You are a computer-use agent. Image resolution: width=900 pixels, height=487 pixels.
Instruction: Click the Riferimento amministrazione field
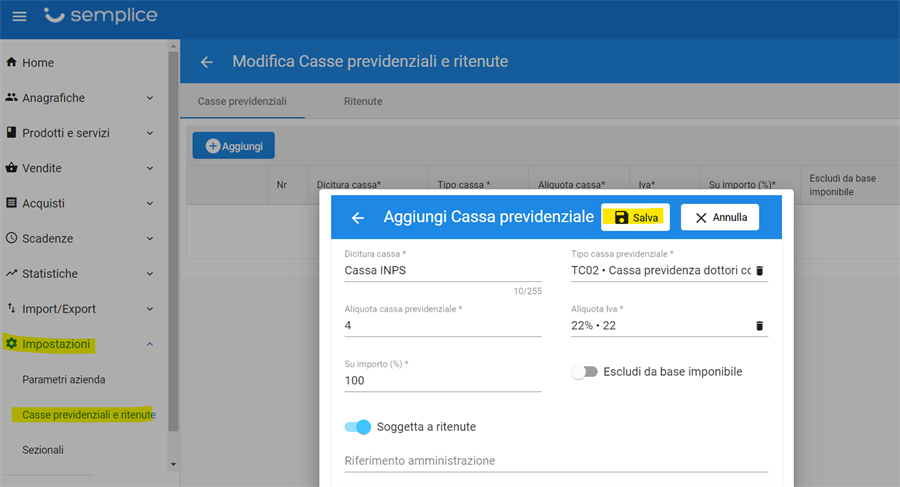[556, 461]
